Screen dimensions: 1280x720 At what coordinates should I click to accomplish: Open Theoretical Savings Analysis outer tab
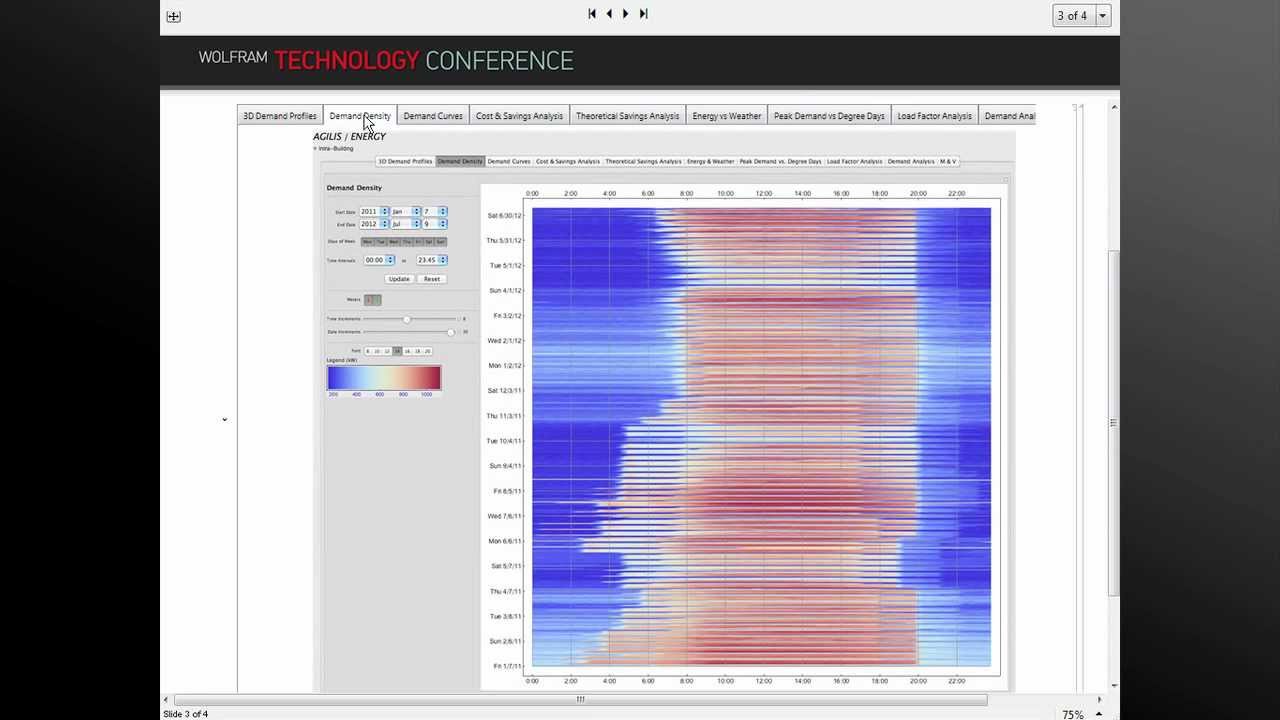pyautogui.click(x=627, y=116)
